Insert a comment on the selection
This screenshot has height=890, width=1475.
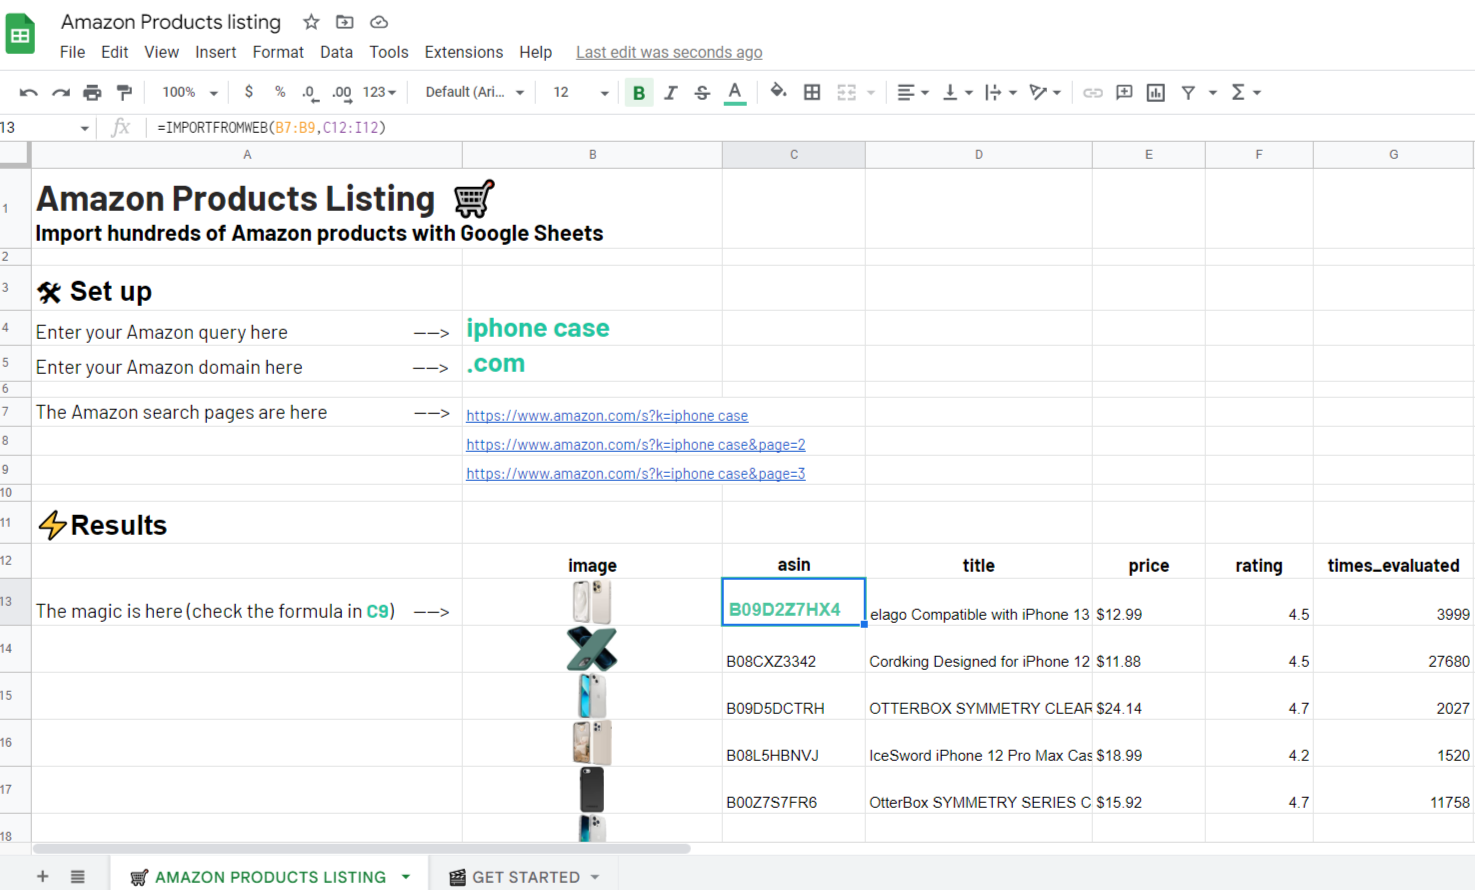click(x=1122, y=92)
